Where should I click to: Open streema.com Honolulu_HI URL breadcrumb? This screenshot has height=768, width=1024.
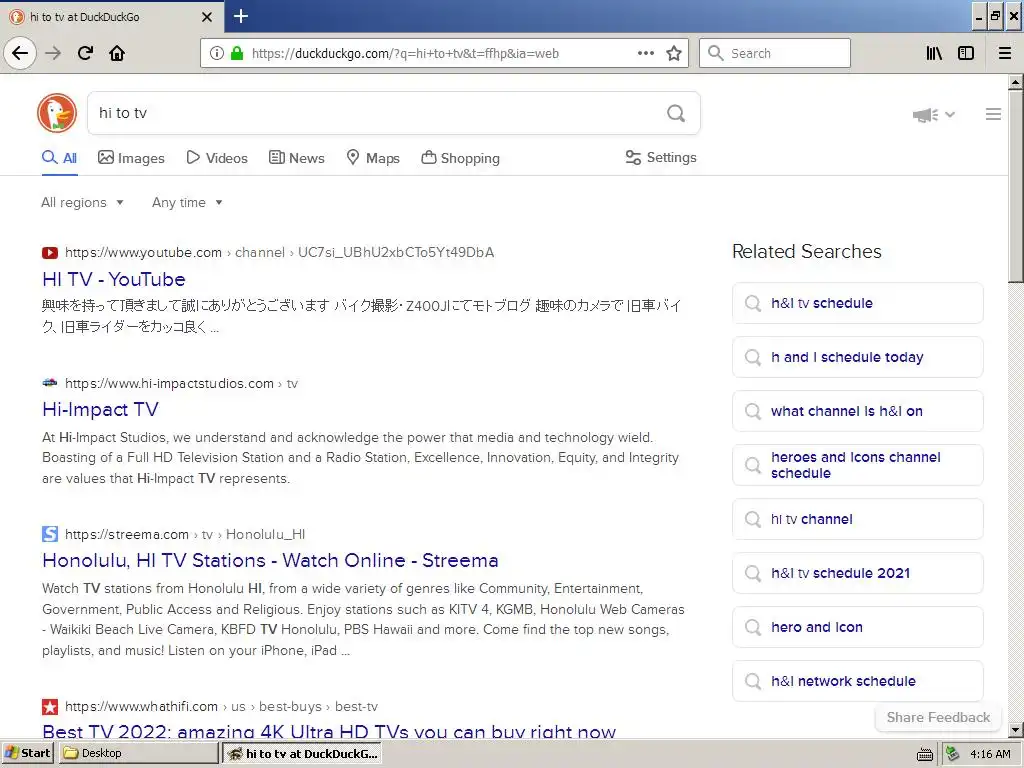(185, 534)
